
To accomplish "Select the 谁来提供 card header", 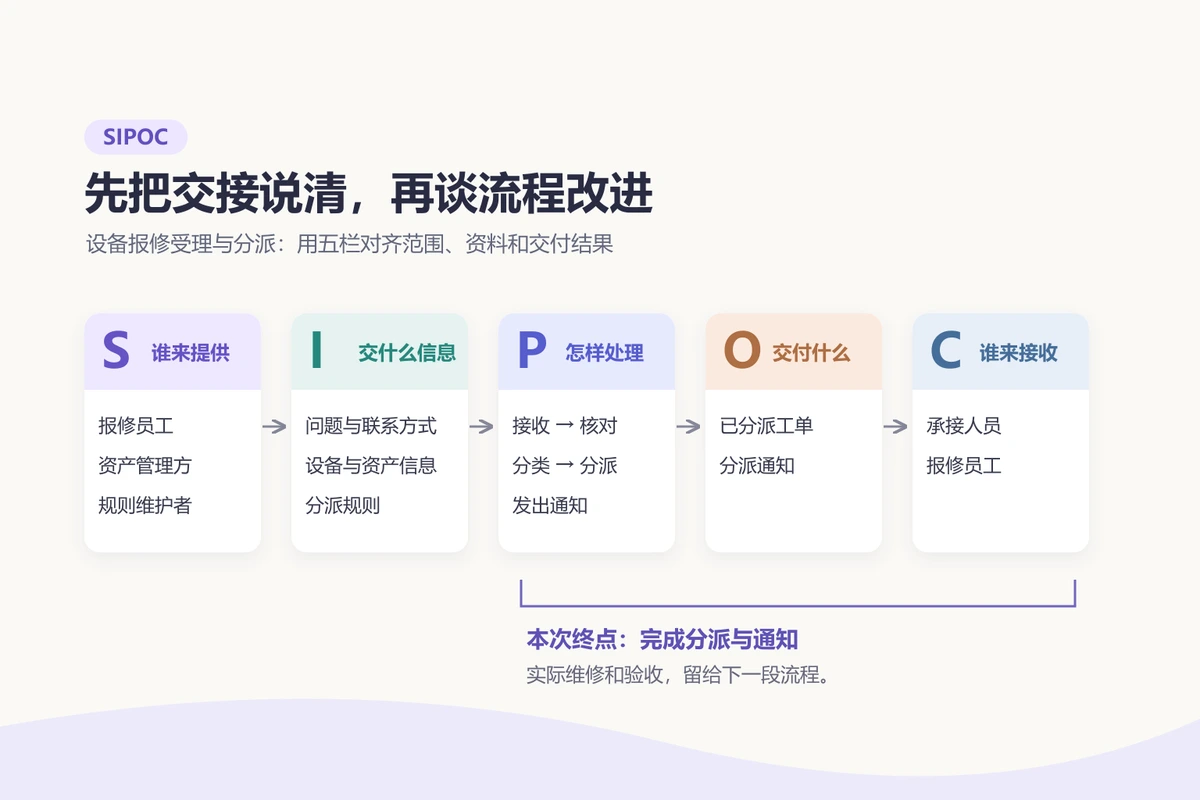I will click(x=172, y=351).
